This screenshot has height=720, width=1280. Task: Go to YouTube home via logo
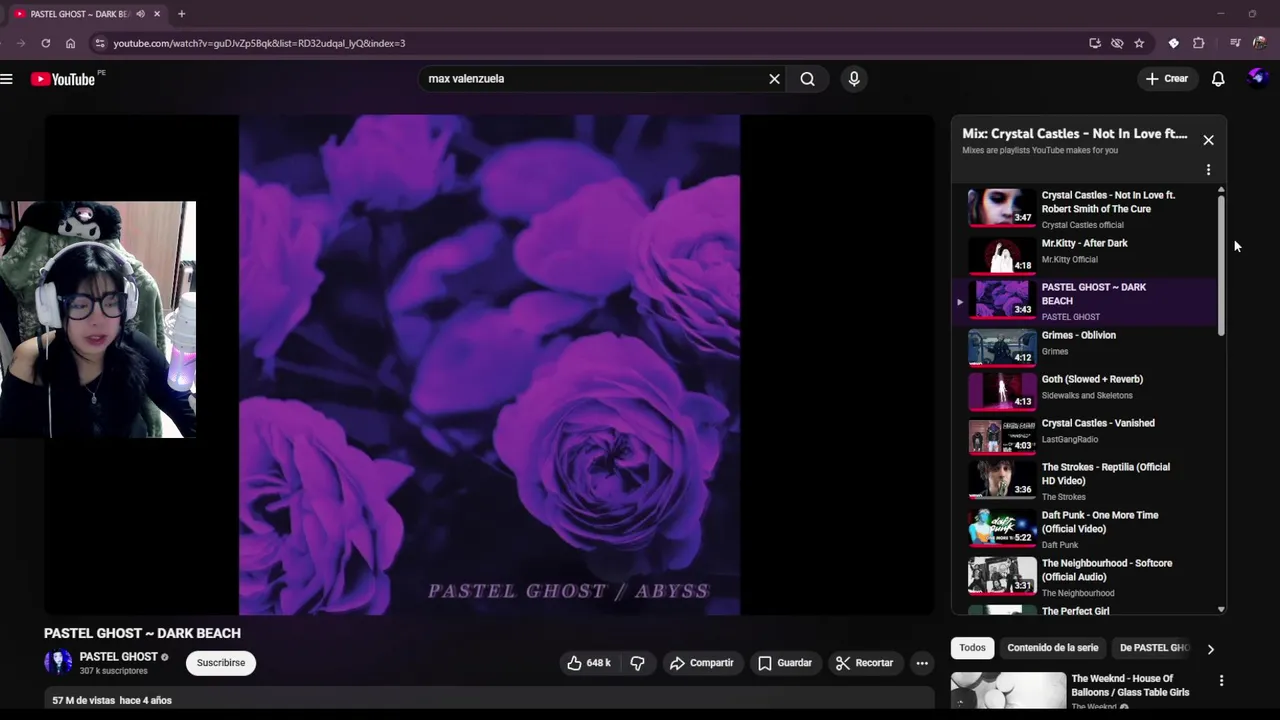point(63,79)
